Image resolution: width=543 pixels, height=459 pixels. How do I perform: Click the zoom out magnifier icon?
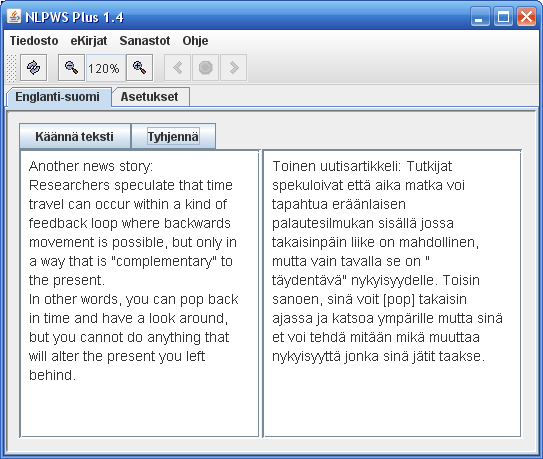[71, 68]
